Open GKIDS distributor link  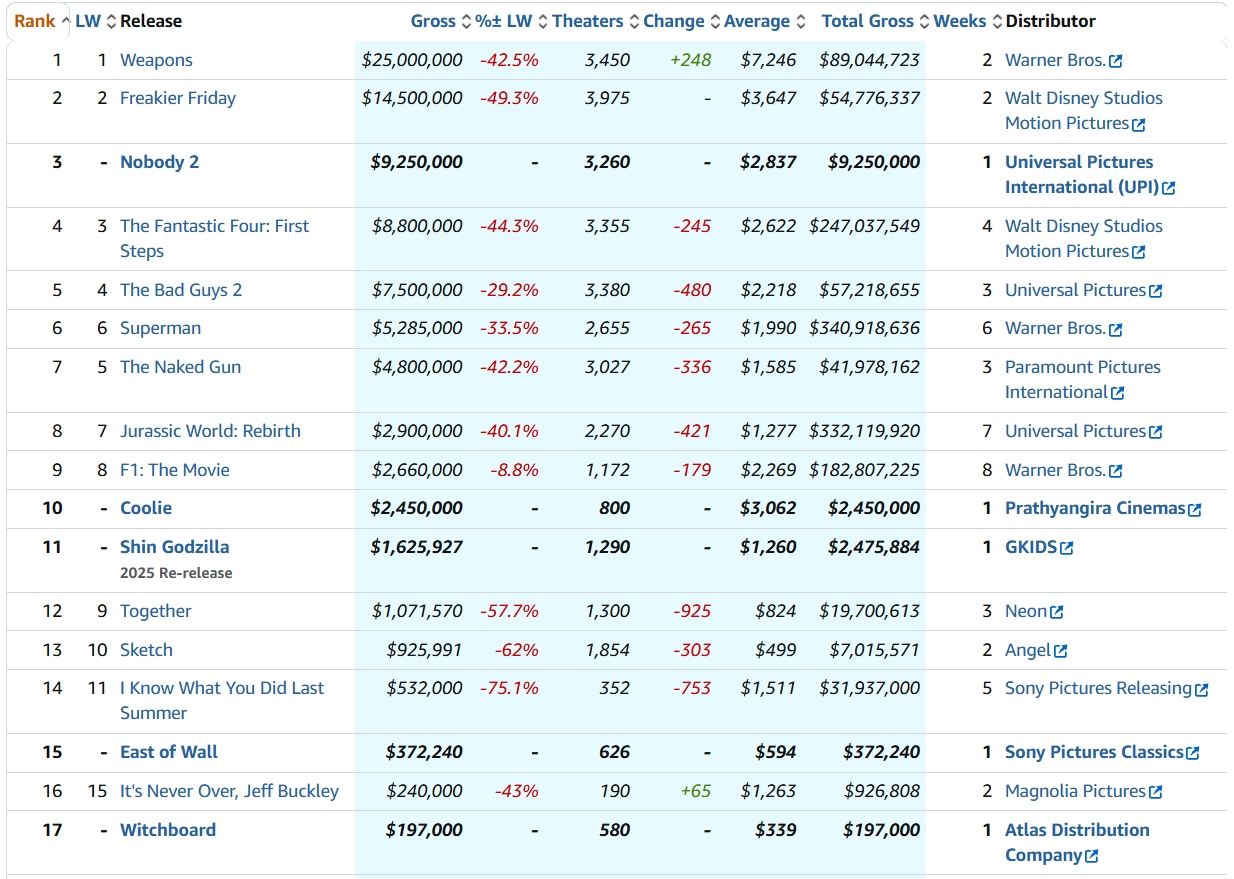(1031, 547)
